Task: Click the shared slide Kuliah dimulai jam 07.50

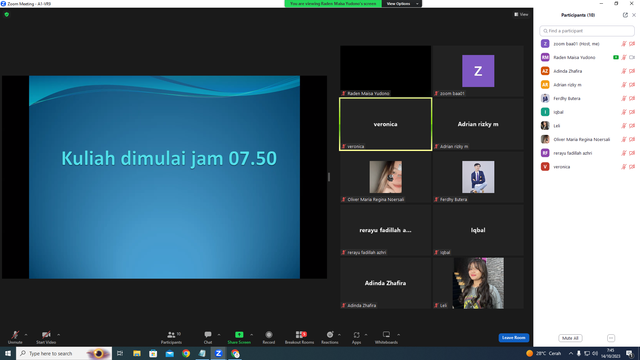Action: [x=164, y=177]
